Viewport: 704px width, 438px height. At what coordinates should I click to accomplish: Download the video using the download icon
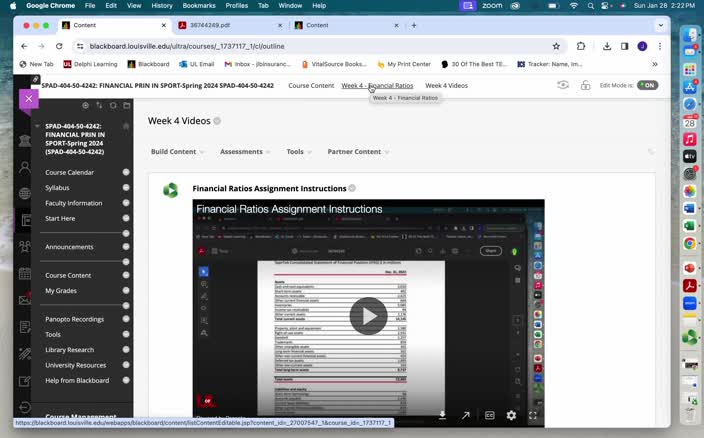(442, 415)
